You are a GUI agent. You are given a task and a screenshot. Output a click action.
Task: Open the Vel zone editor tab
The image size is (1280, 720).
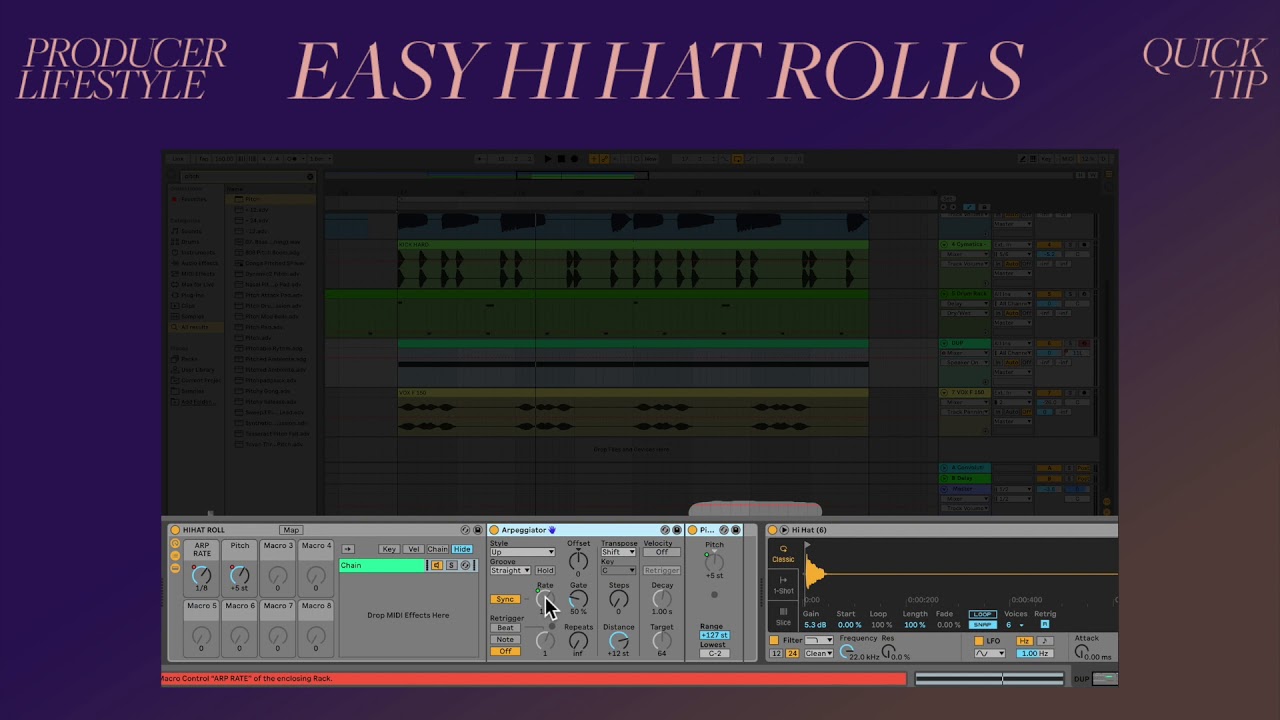[414, 549]
